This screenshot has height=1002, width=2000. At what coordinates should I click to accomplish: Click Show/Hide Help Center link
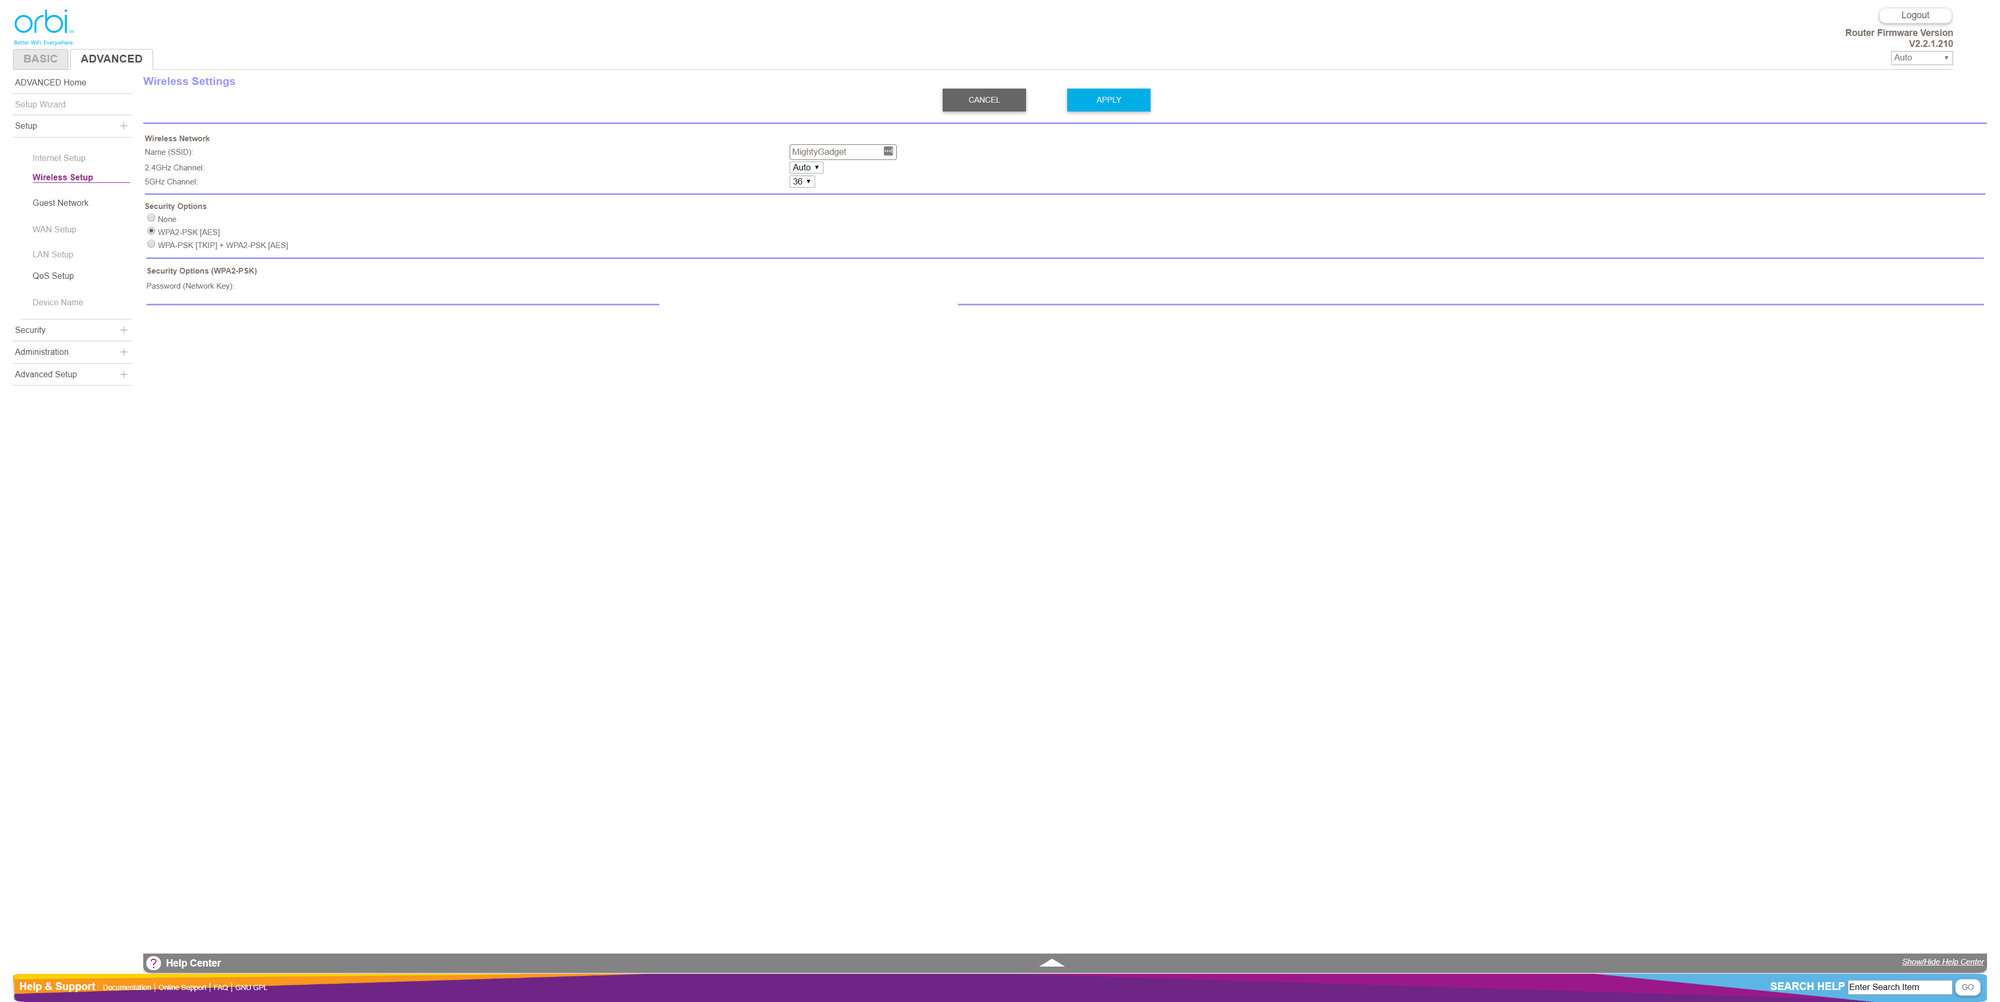1942,962
